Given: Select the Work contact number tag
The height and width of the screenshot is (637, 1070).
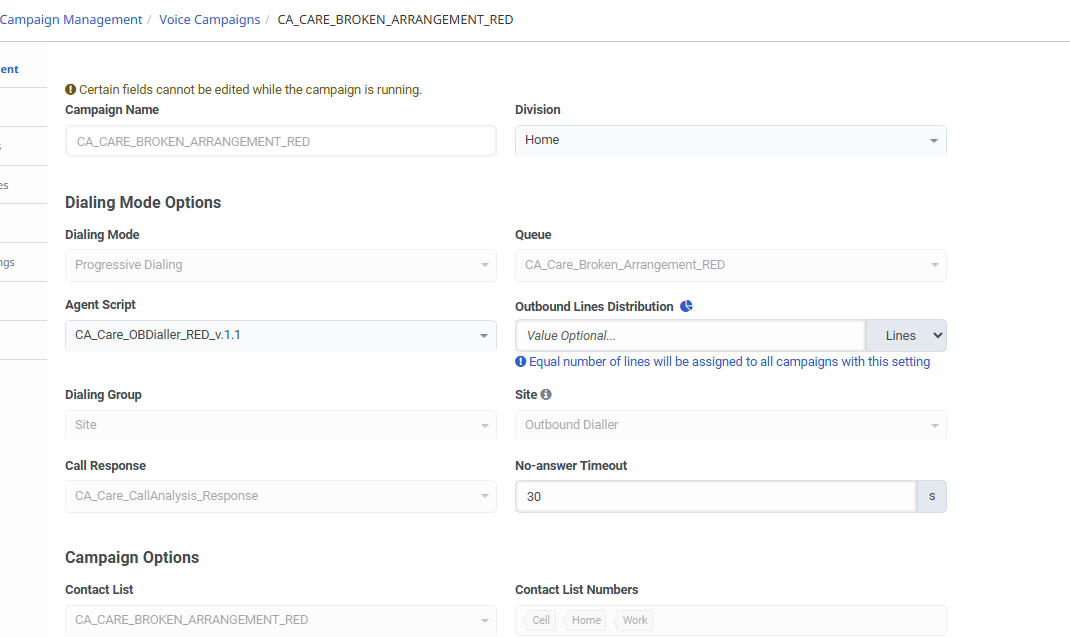Looking at the screenshot, I should point(635,620).
